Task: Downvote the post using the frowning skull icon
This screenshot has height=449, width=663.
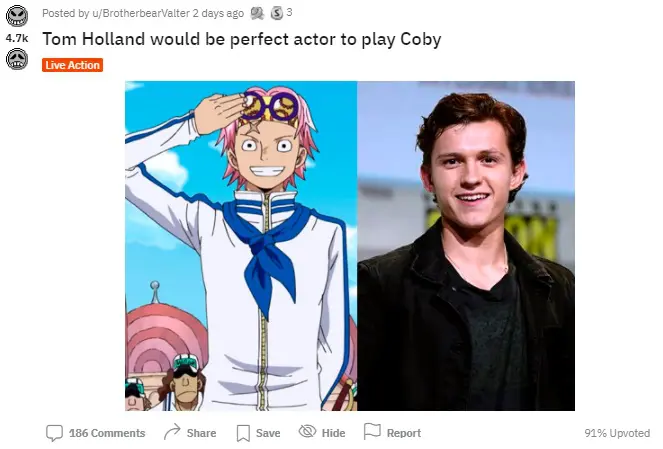Action: click(x=17, y=59)
